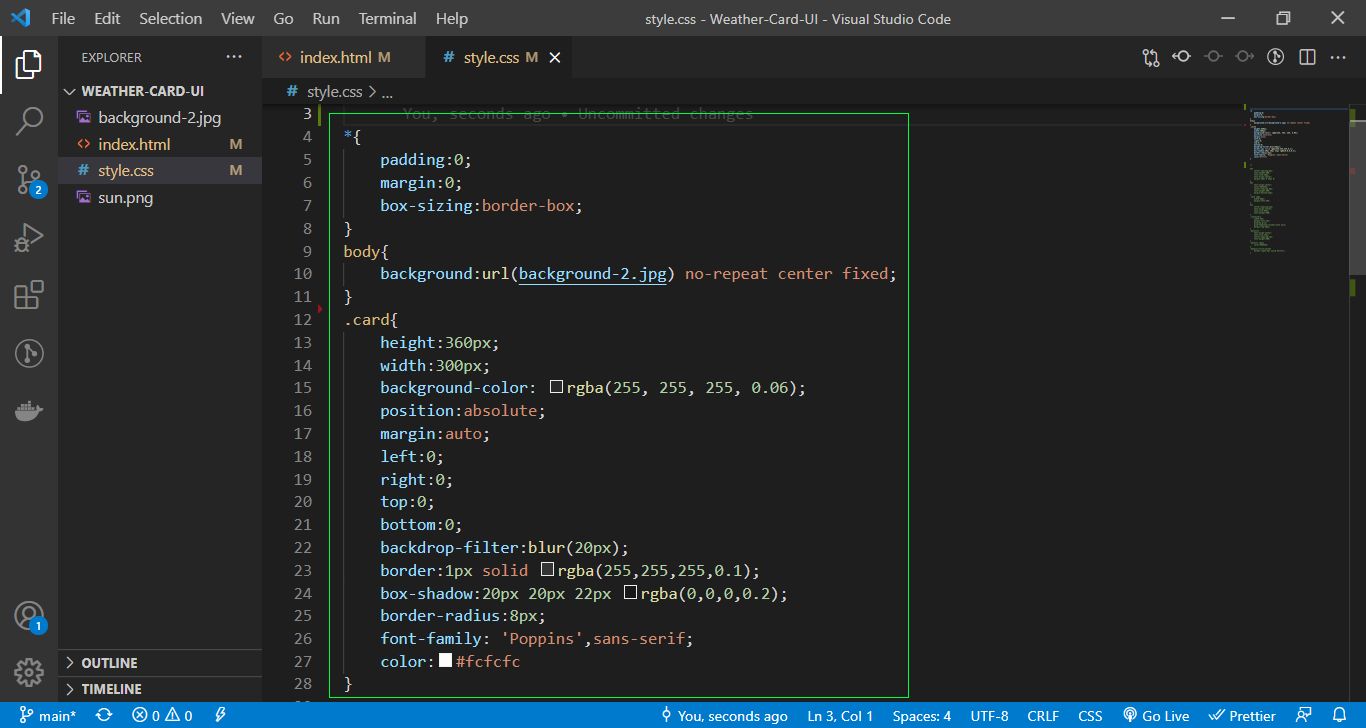Open the Extensions view
Viewport: 1366px width, 728px height.
tap(29, 295)
